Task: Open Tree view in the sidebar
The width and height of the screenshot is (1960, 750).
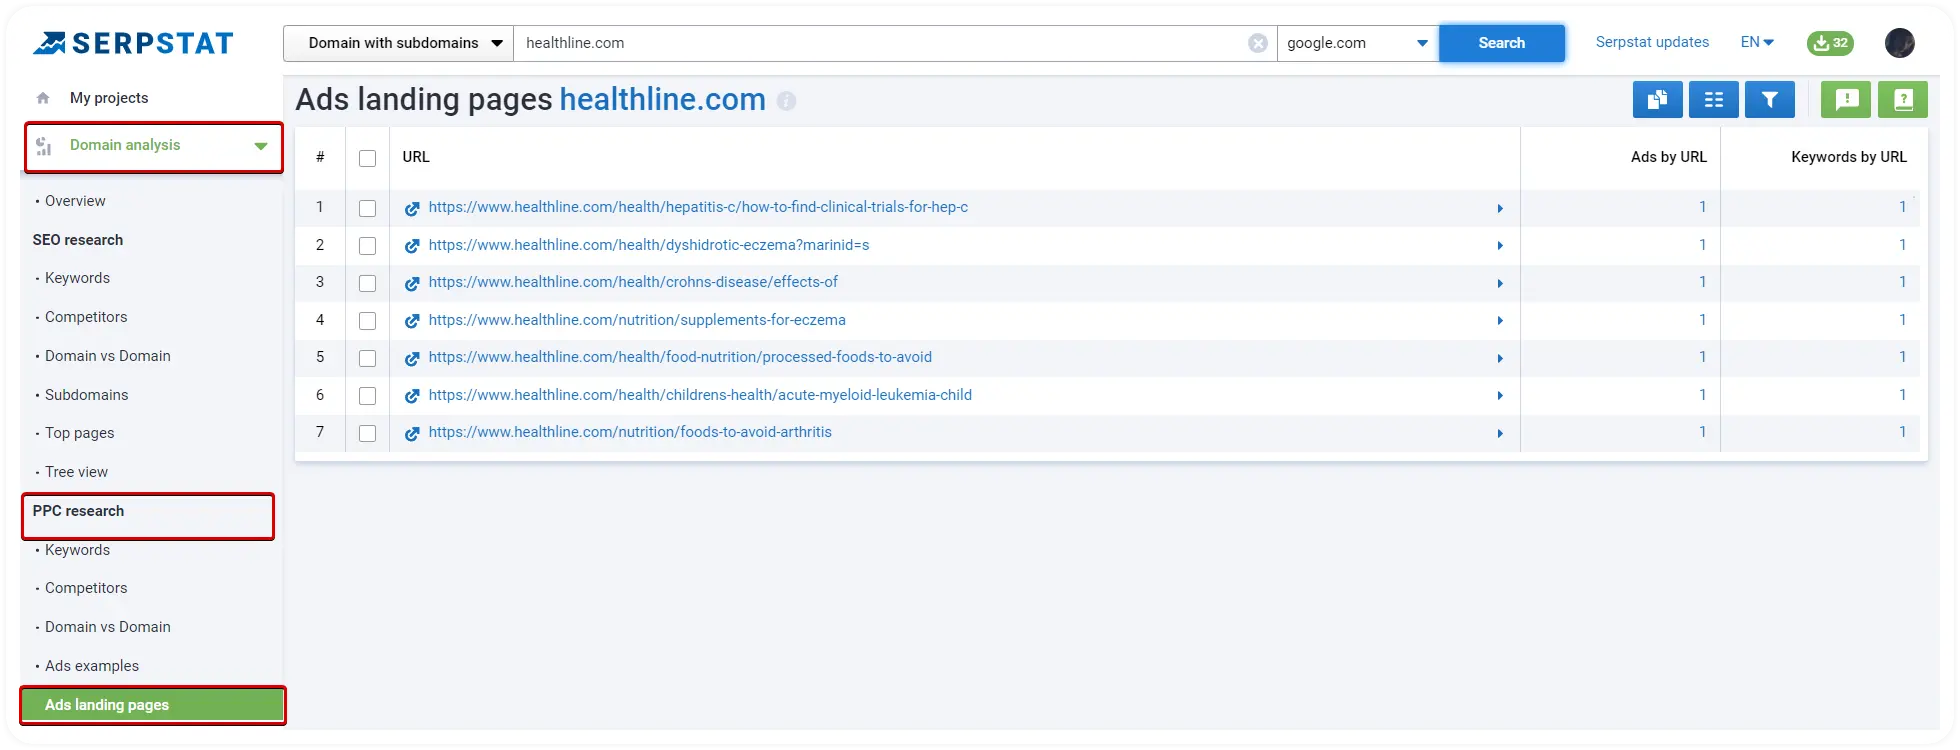Action: pyautogui.click(x=76, y=472)
